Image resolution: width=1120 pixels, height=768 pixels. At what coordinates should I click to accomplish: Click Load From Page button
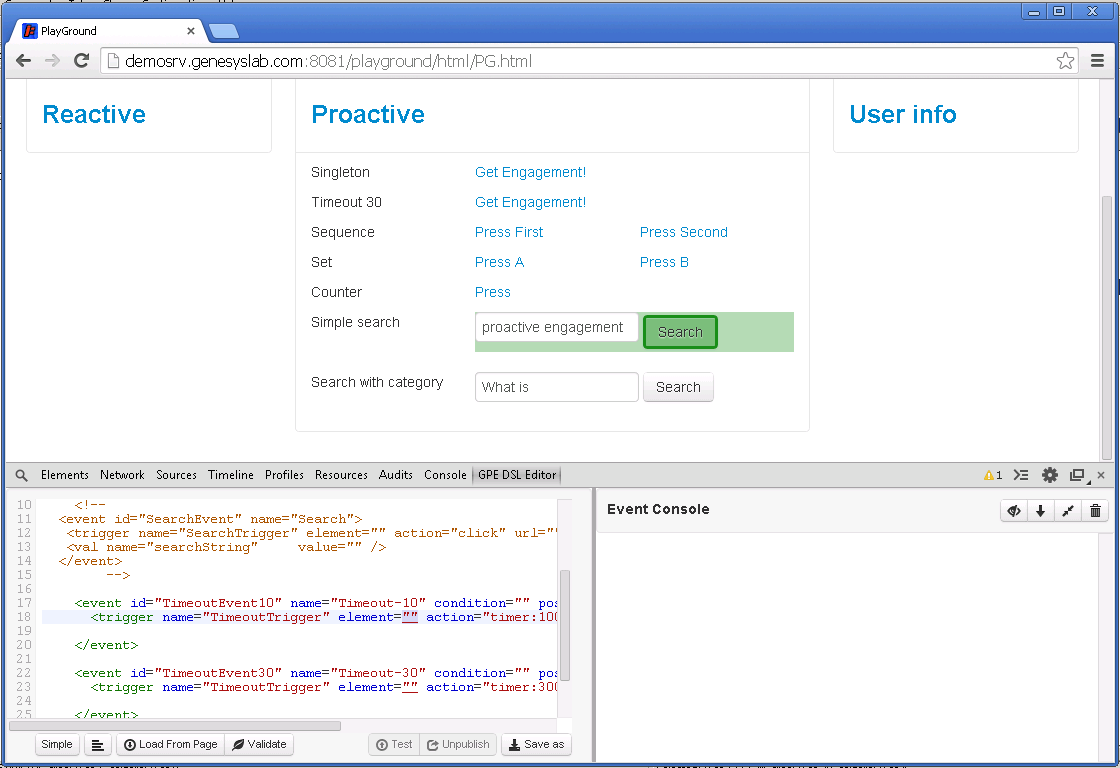(171, 744)
